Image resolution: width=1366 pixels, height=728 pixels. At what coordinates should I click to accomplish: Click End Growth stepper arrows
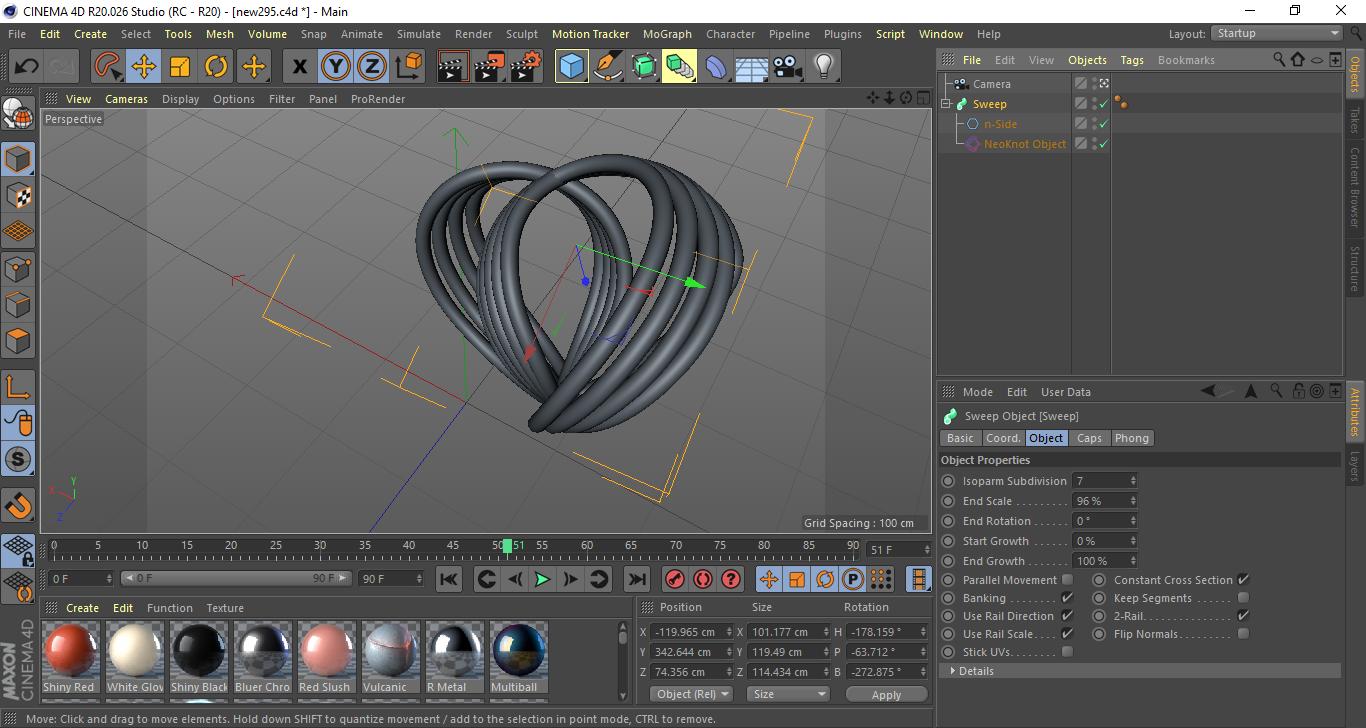coord(1133,561)
